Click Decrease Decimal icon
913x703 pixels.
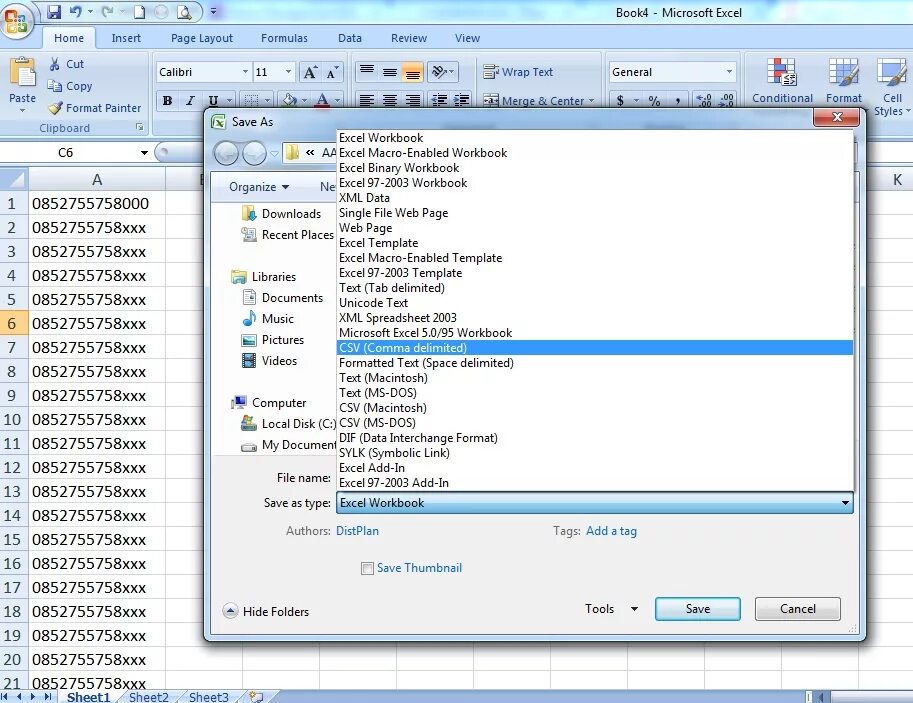pos(726,100)
